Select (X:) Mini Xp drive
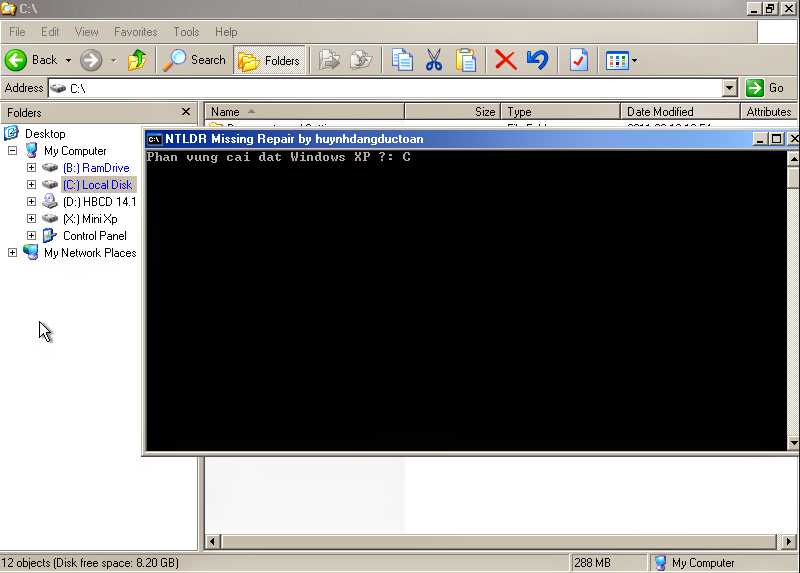 pyautogui.click(x=90, y=218)
